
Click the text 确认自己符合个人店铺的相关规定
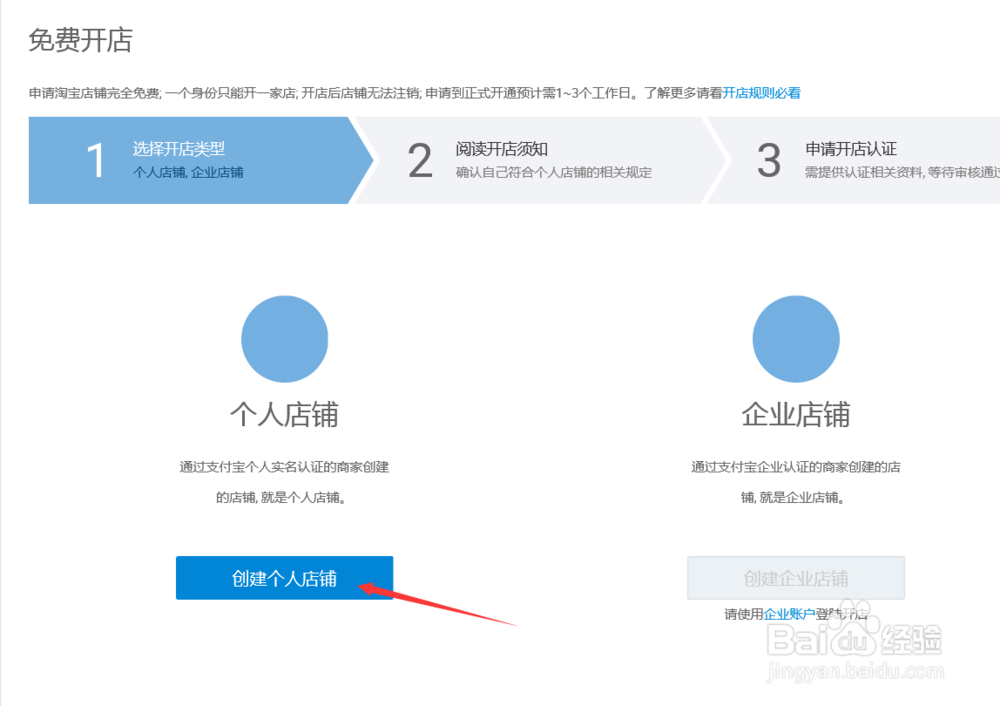coord(554,172)
